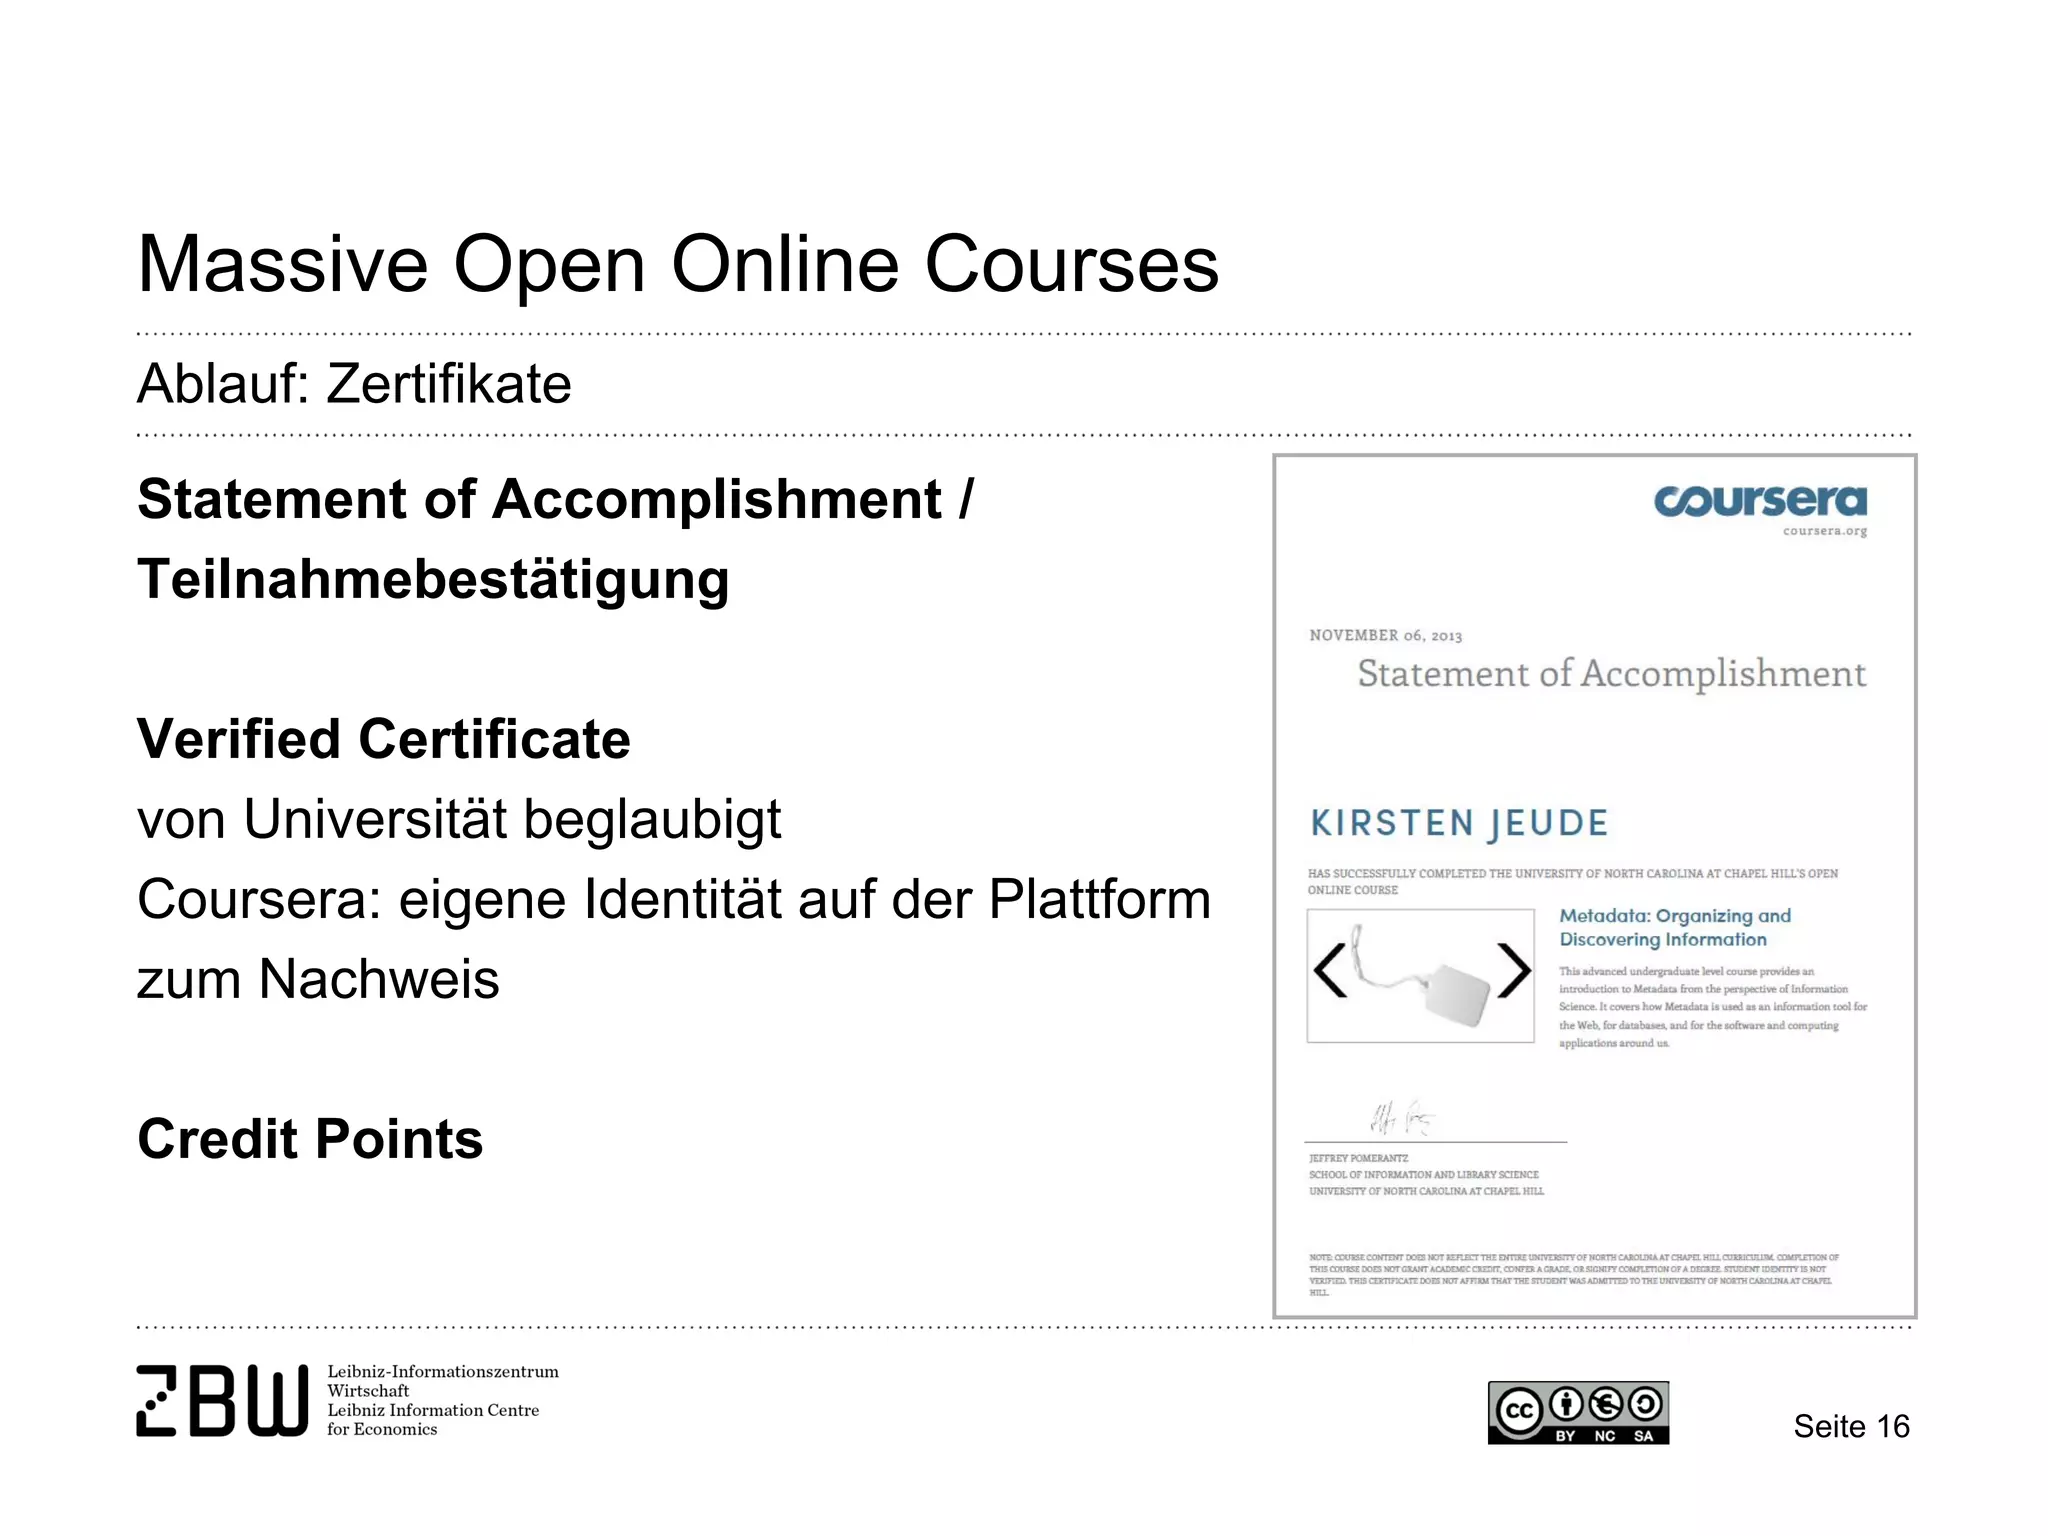Click 'Leibniz-Informationszentrum' in the footer
The height and width of the screenshot is (1536, 2048).
443,1372
